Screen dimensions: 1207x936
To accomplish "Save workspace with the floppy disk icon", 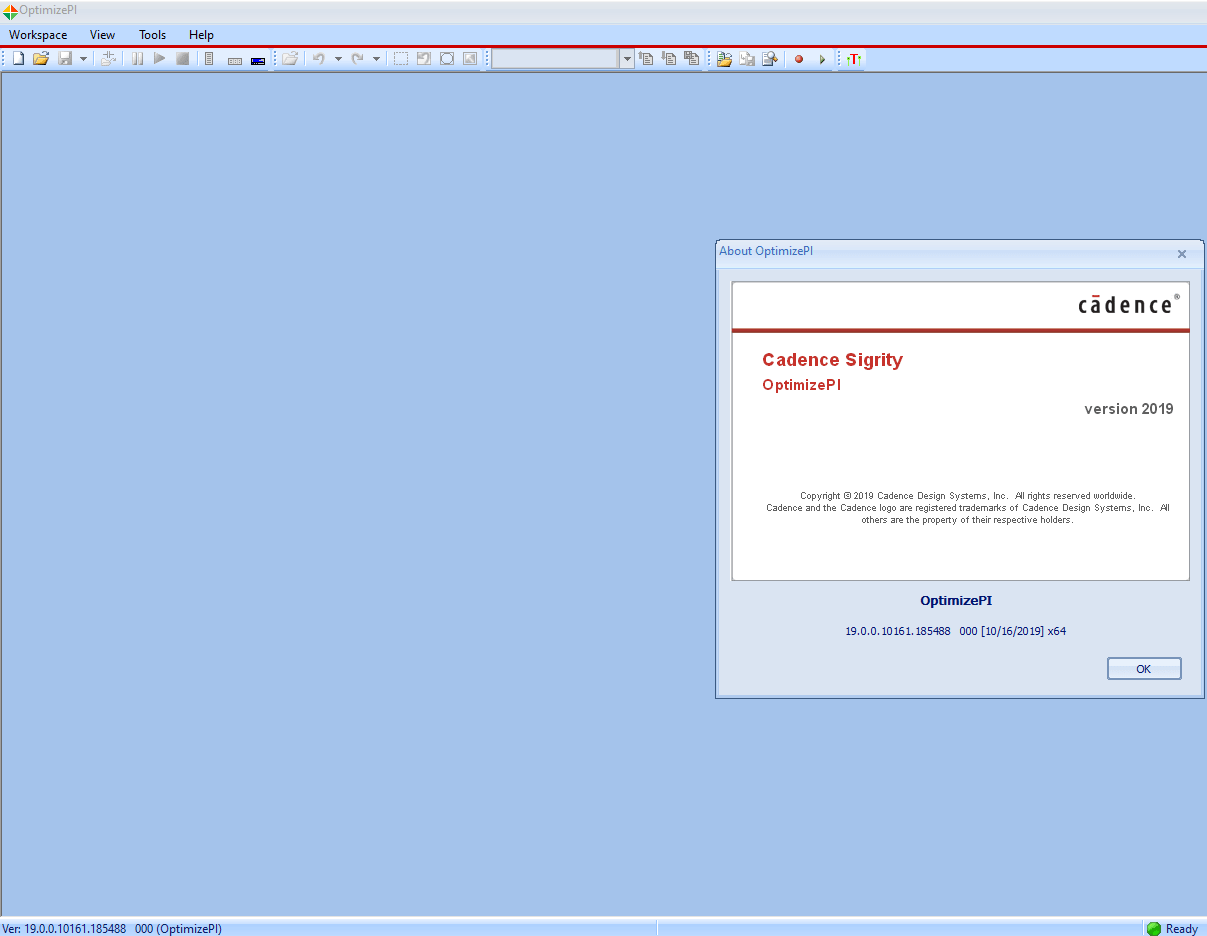I will click(x=65, y=59).
